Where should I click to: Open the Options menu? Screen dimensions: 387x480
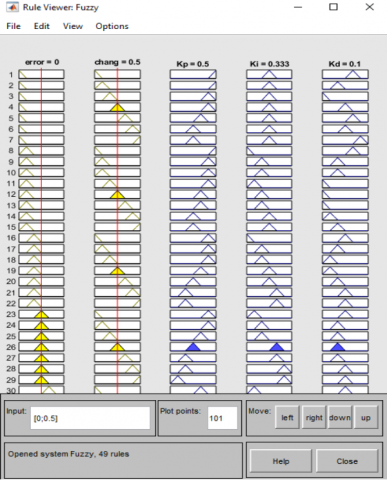pyautogui.click(x=112, y=26)
